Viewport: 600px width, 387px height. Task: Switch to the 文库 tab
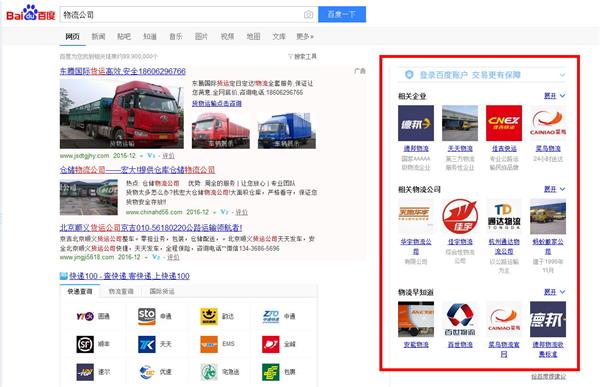click(x=279, y=36)
